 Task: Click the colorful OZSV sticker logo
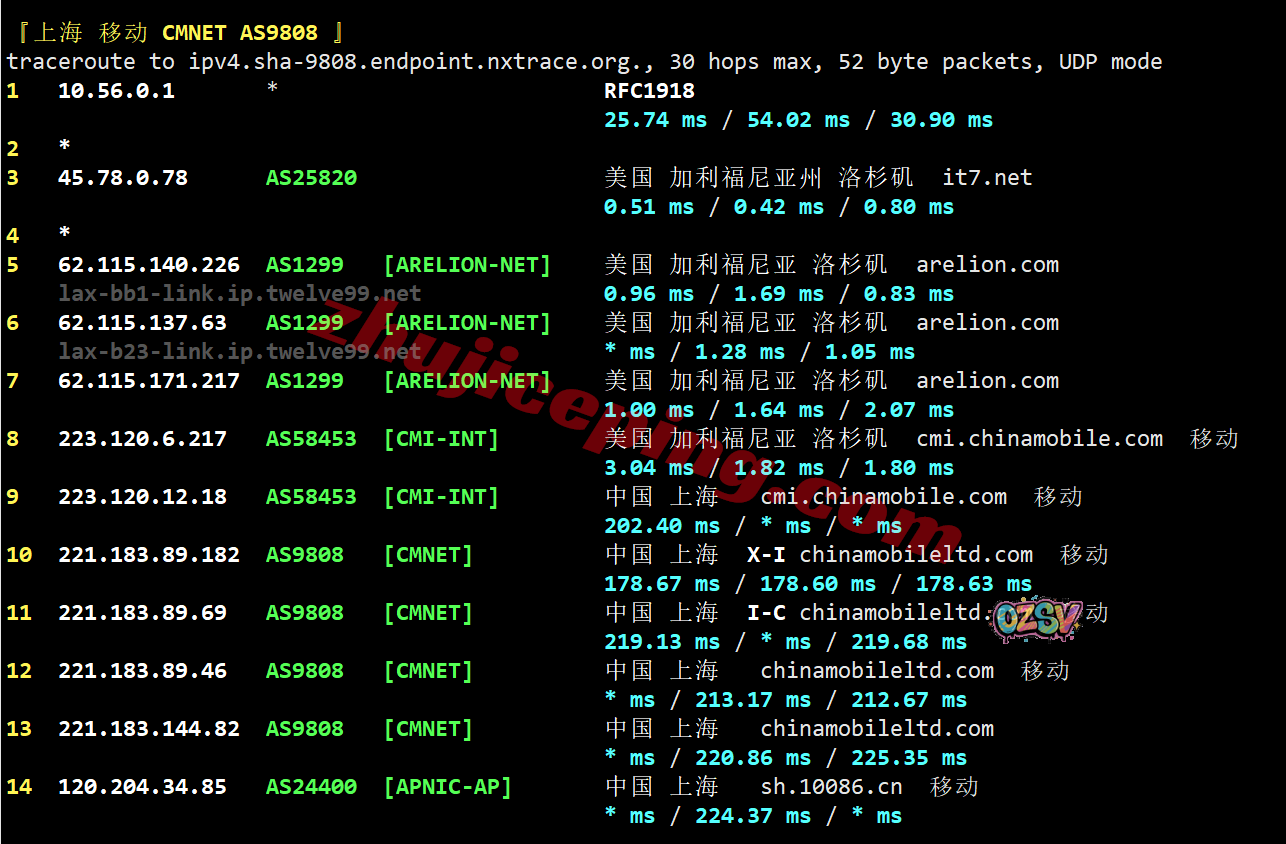1036,622
